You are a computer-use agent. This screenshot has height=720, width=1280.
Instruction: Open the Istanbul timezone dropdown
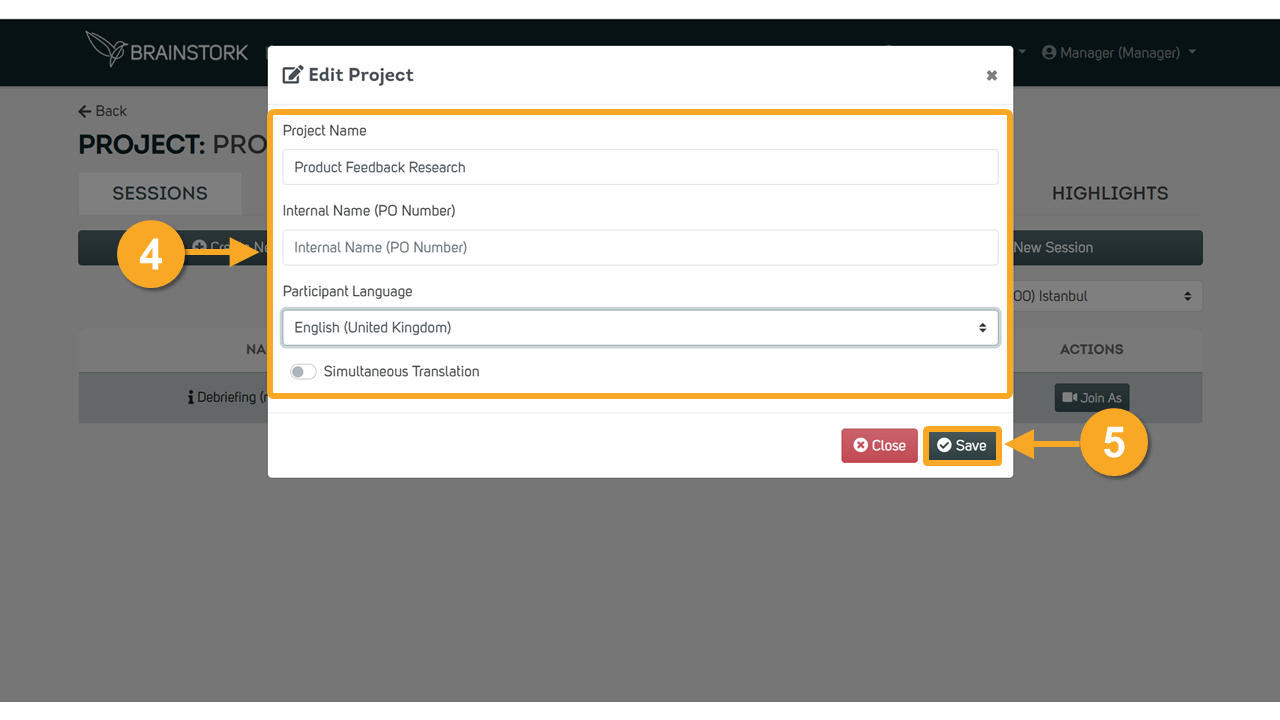(1105, 296)
